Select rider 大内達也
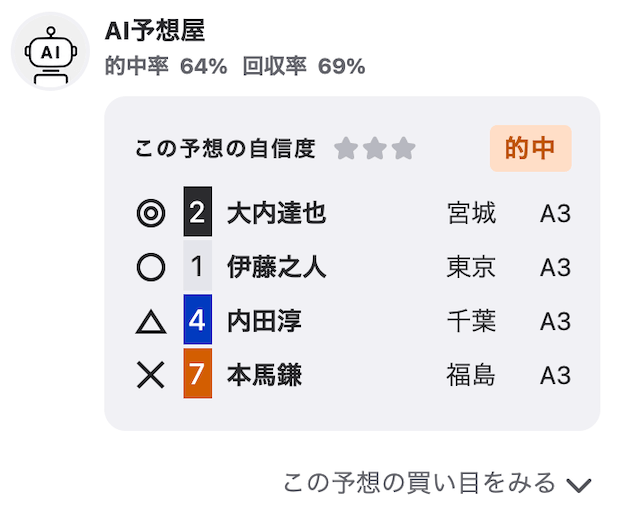 (x=276, y=213)
